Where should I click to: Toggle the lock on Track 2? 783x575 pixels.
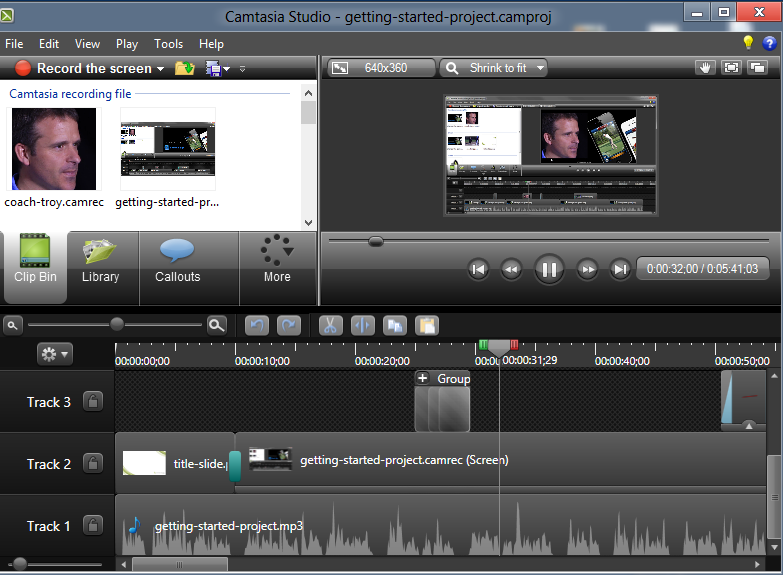(93, 463)
